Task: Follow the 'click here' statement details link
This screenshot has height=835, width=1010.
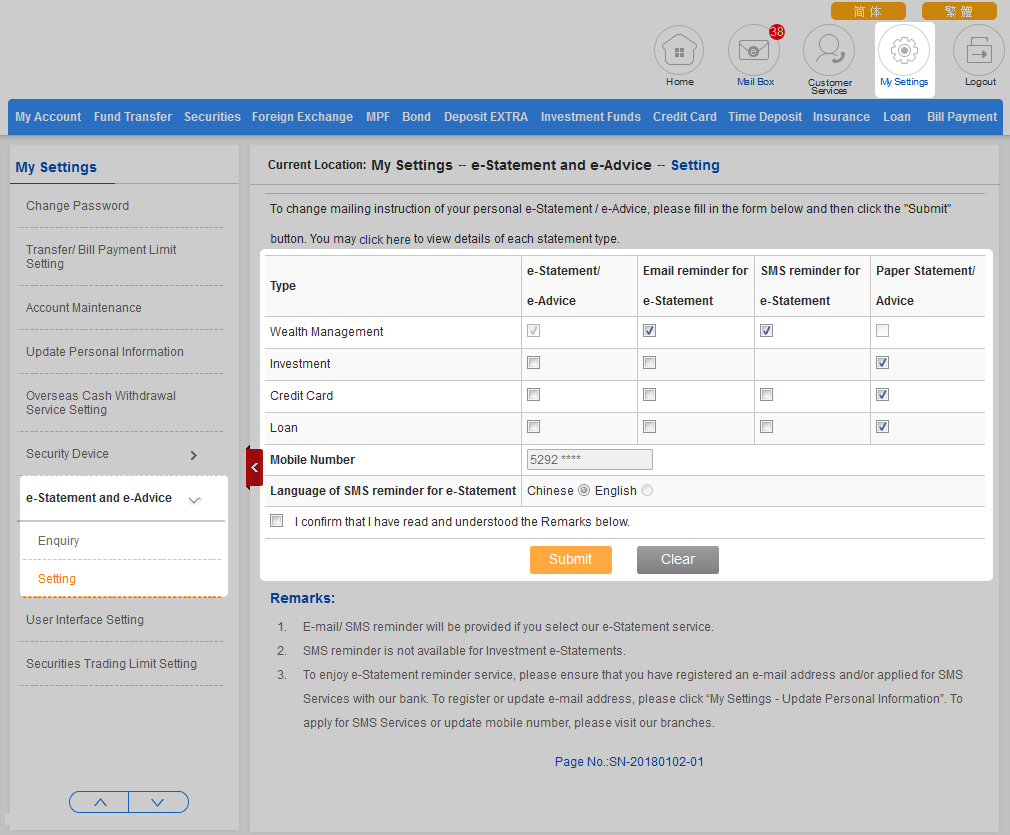Action: 385,240
